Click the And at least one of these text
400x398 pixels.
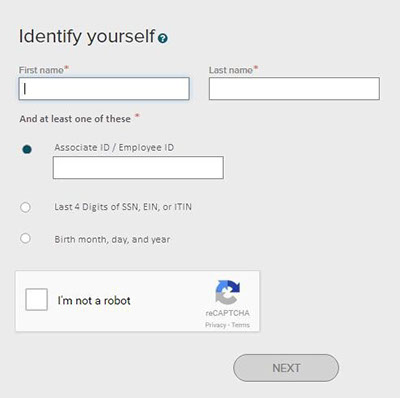[x=75, y=119]
